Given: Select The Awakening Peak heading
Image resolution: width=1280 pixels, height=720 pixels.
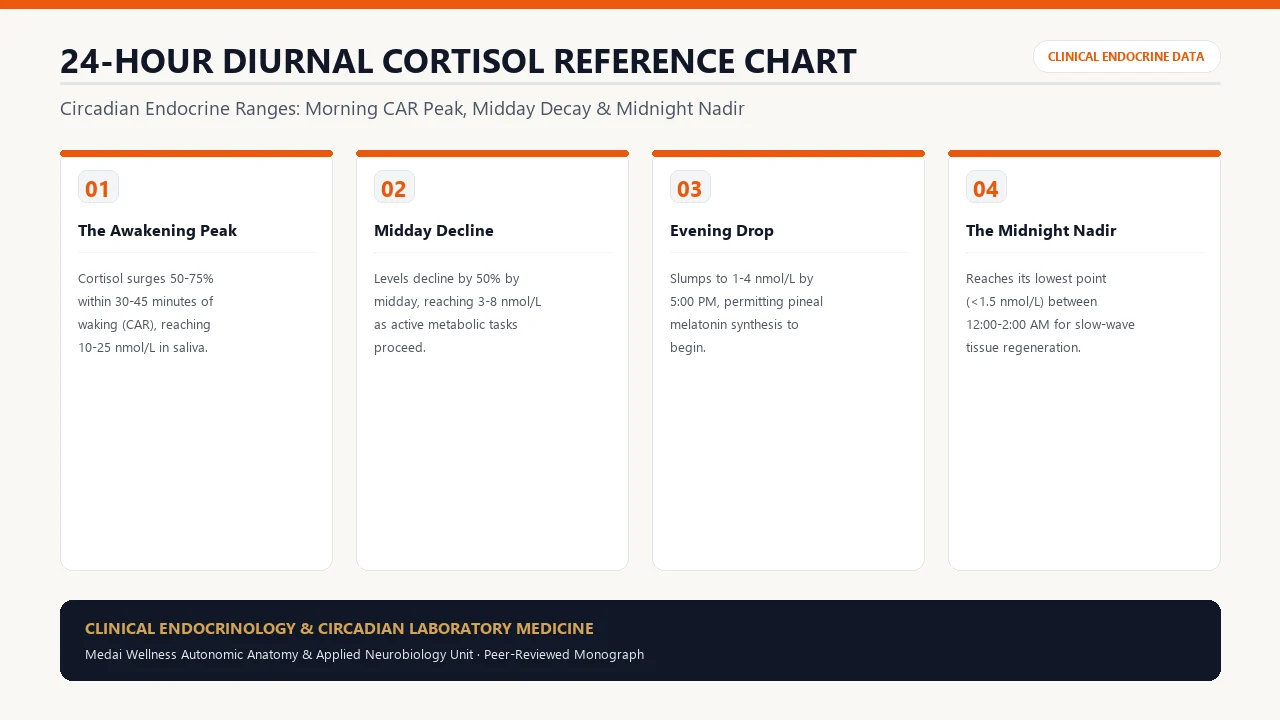Looking at the screenshot, I should click(x=157, y=231).
